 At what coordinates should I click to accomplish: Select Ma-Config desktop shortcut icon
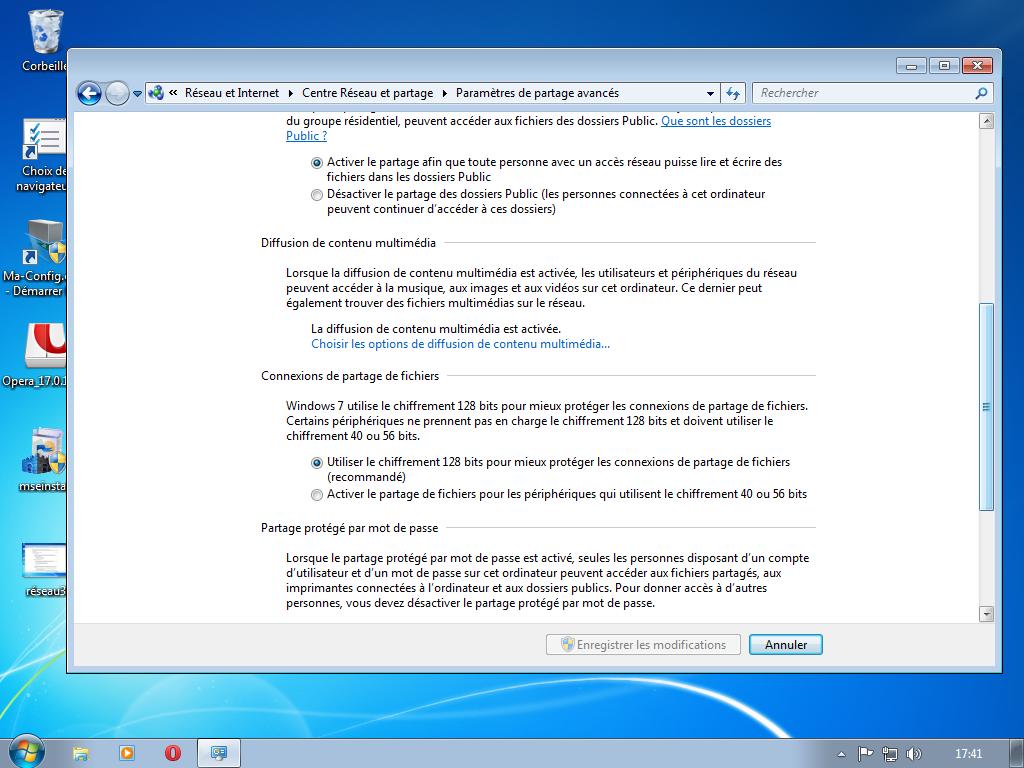38,258
